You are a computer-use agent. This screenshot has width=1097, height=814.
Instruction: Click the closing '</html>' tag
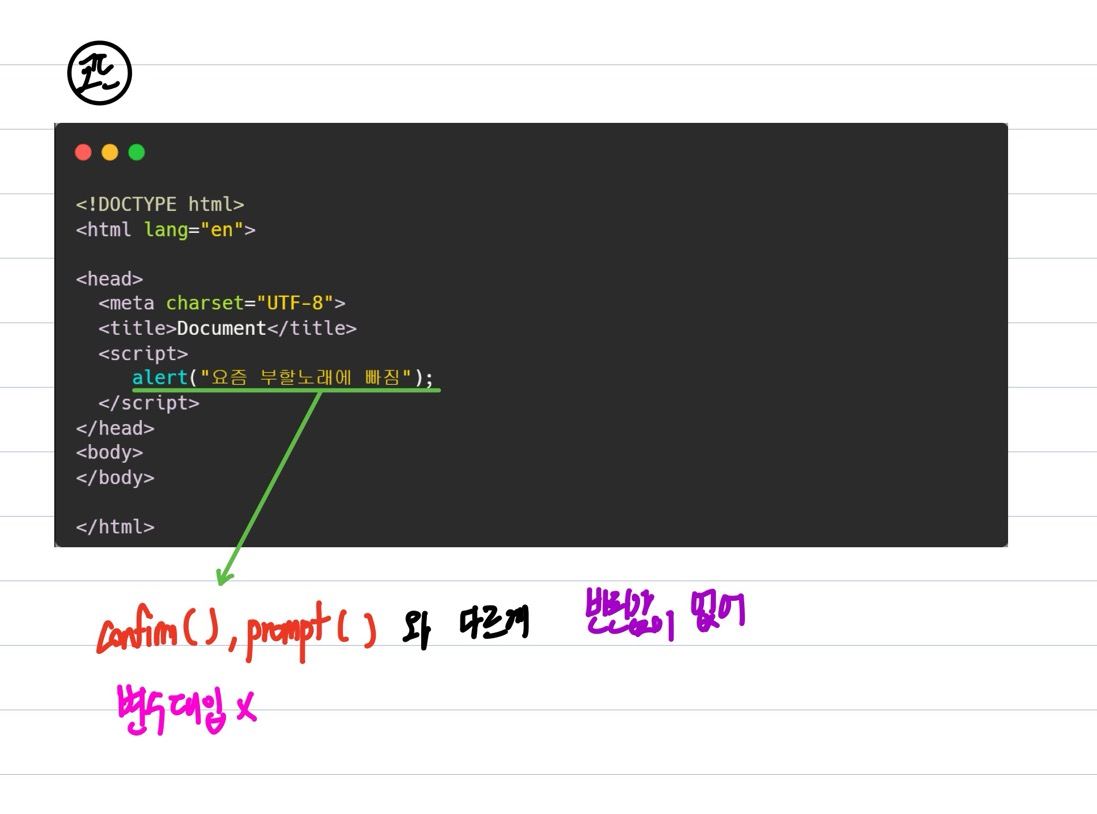click(x=115, y=526)
